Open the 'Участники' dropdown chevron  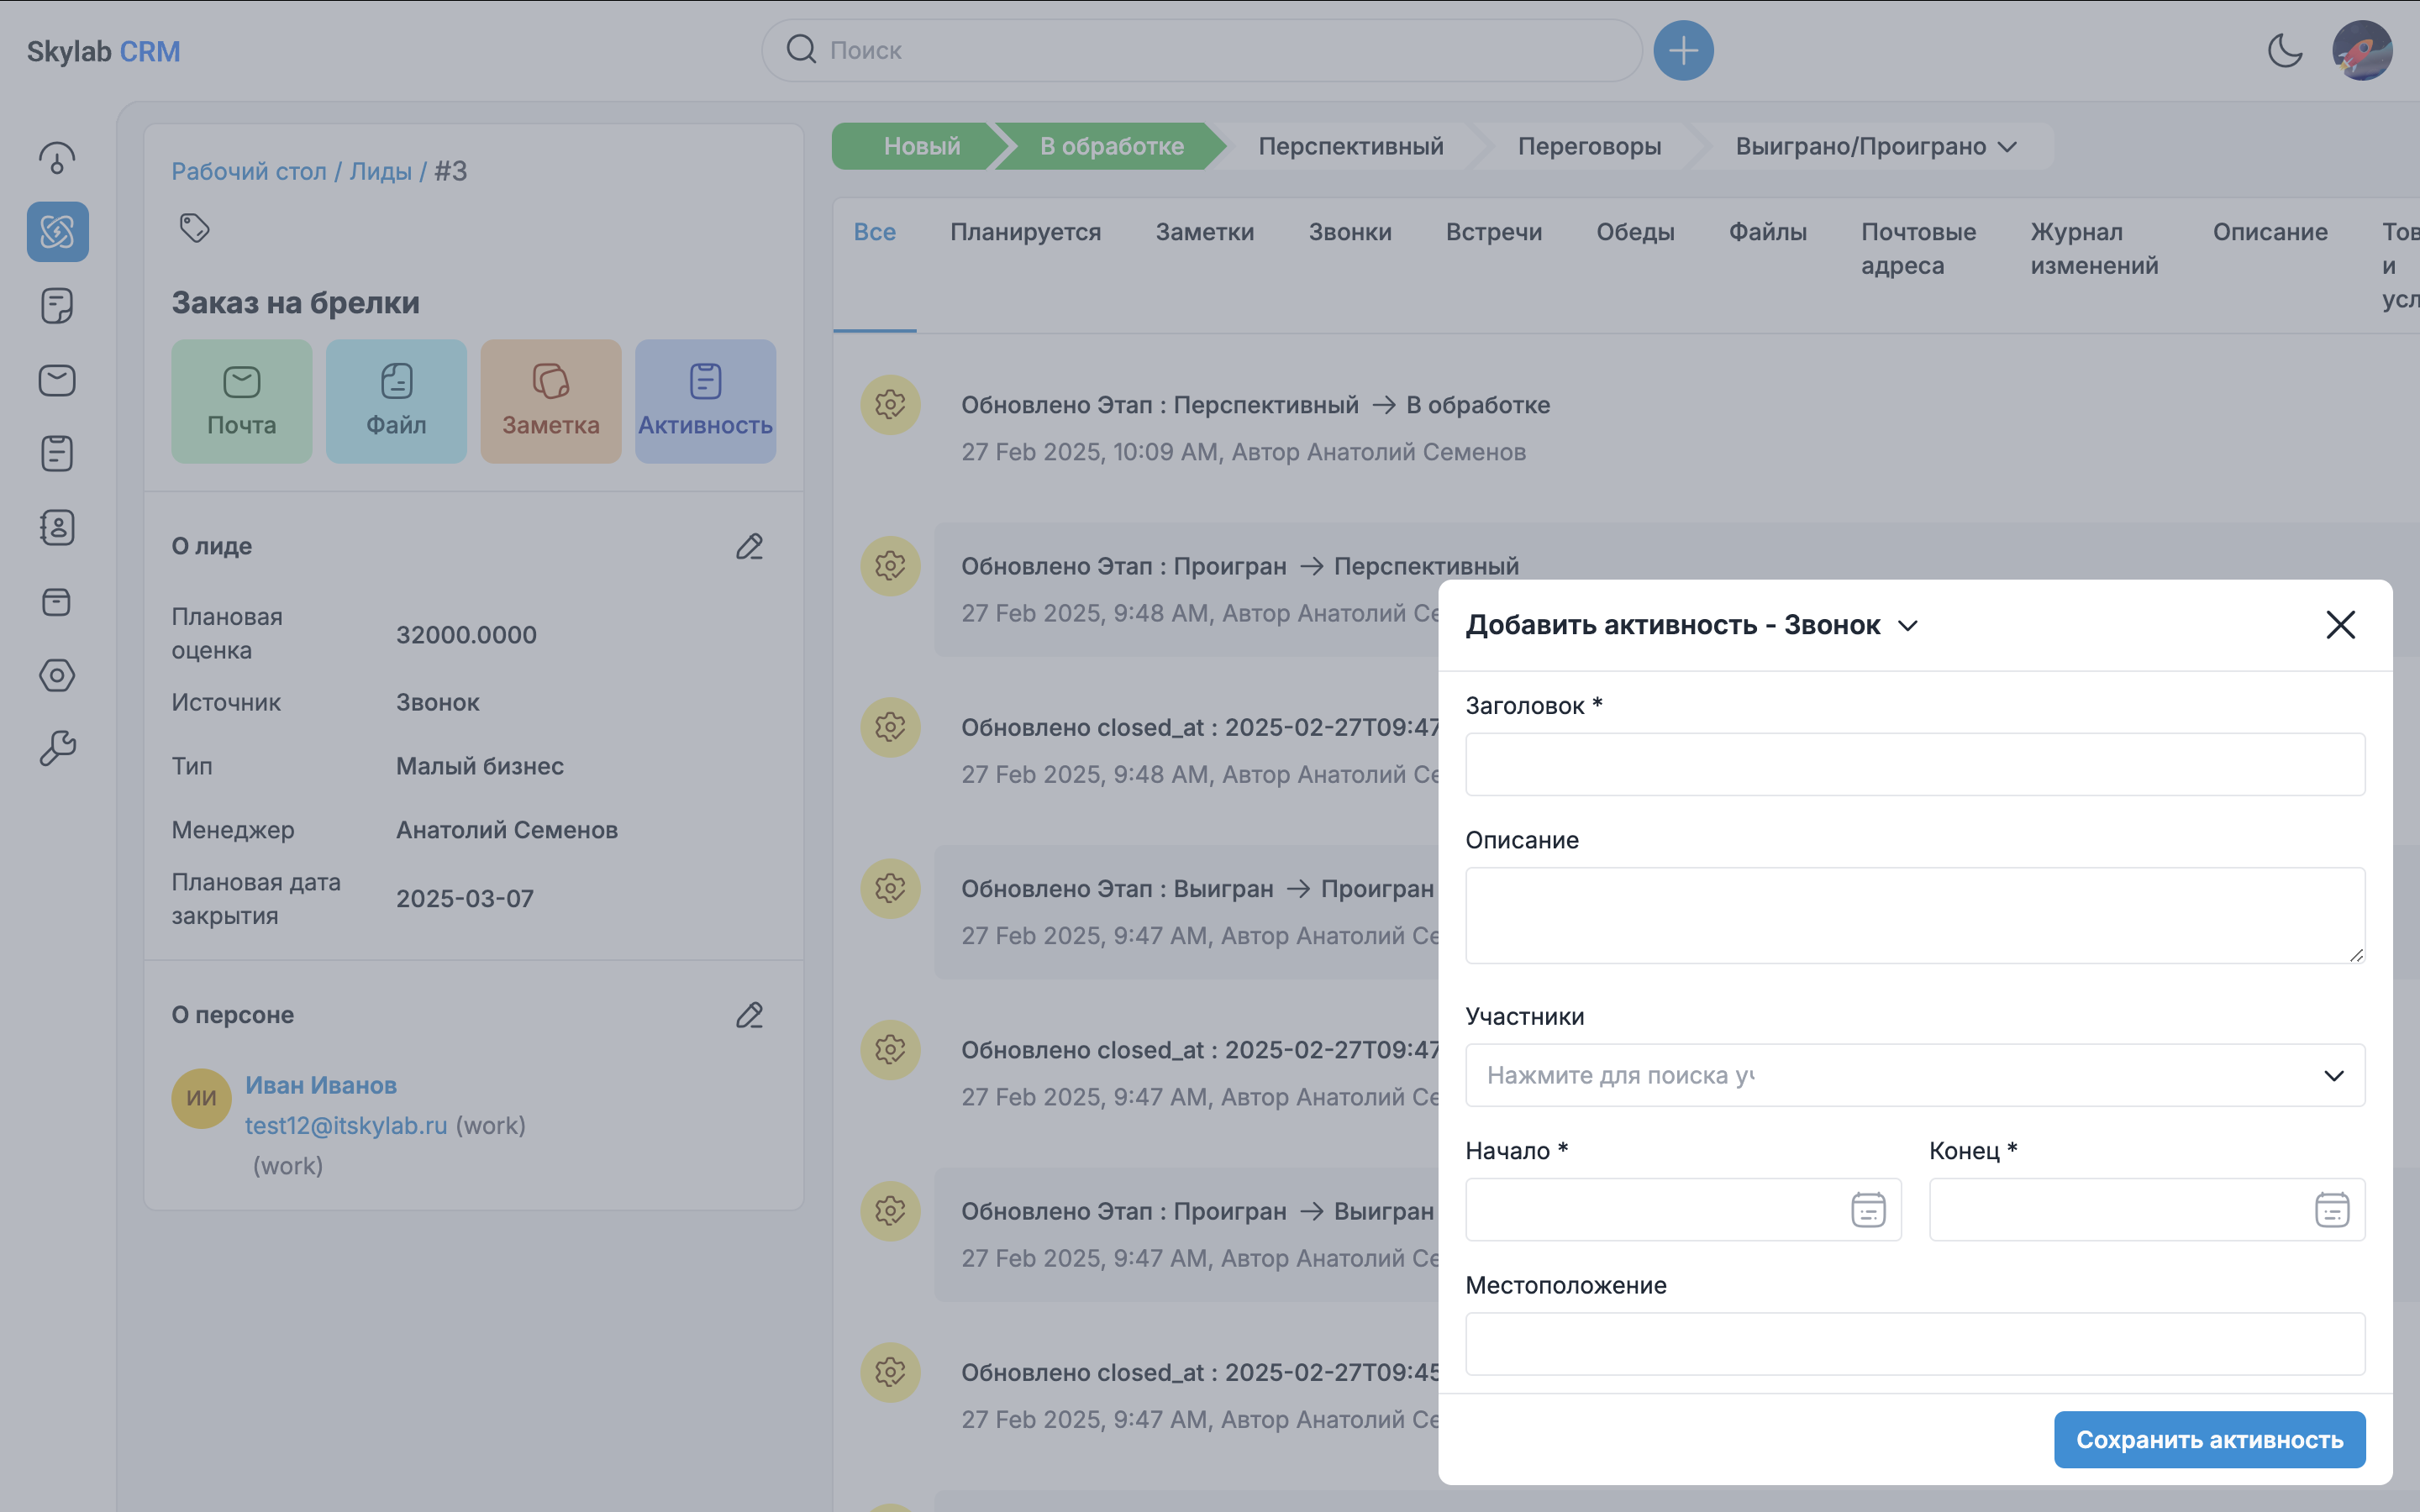click(x=2334, y=1076)
